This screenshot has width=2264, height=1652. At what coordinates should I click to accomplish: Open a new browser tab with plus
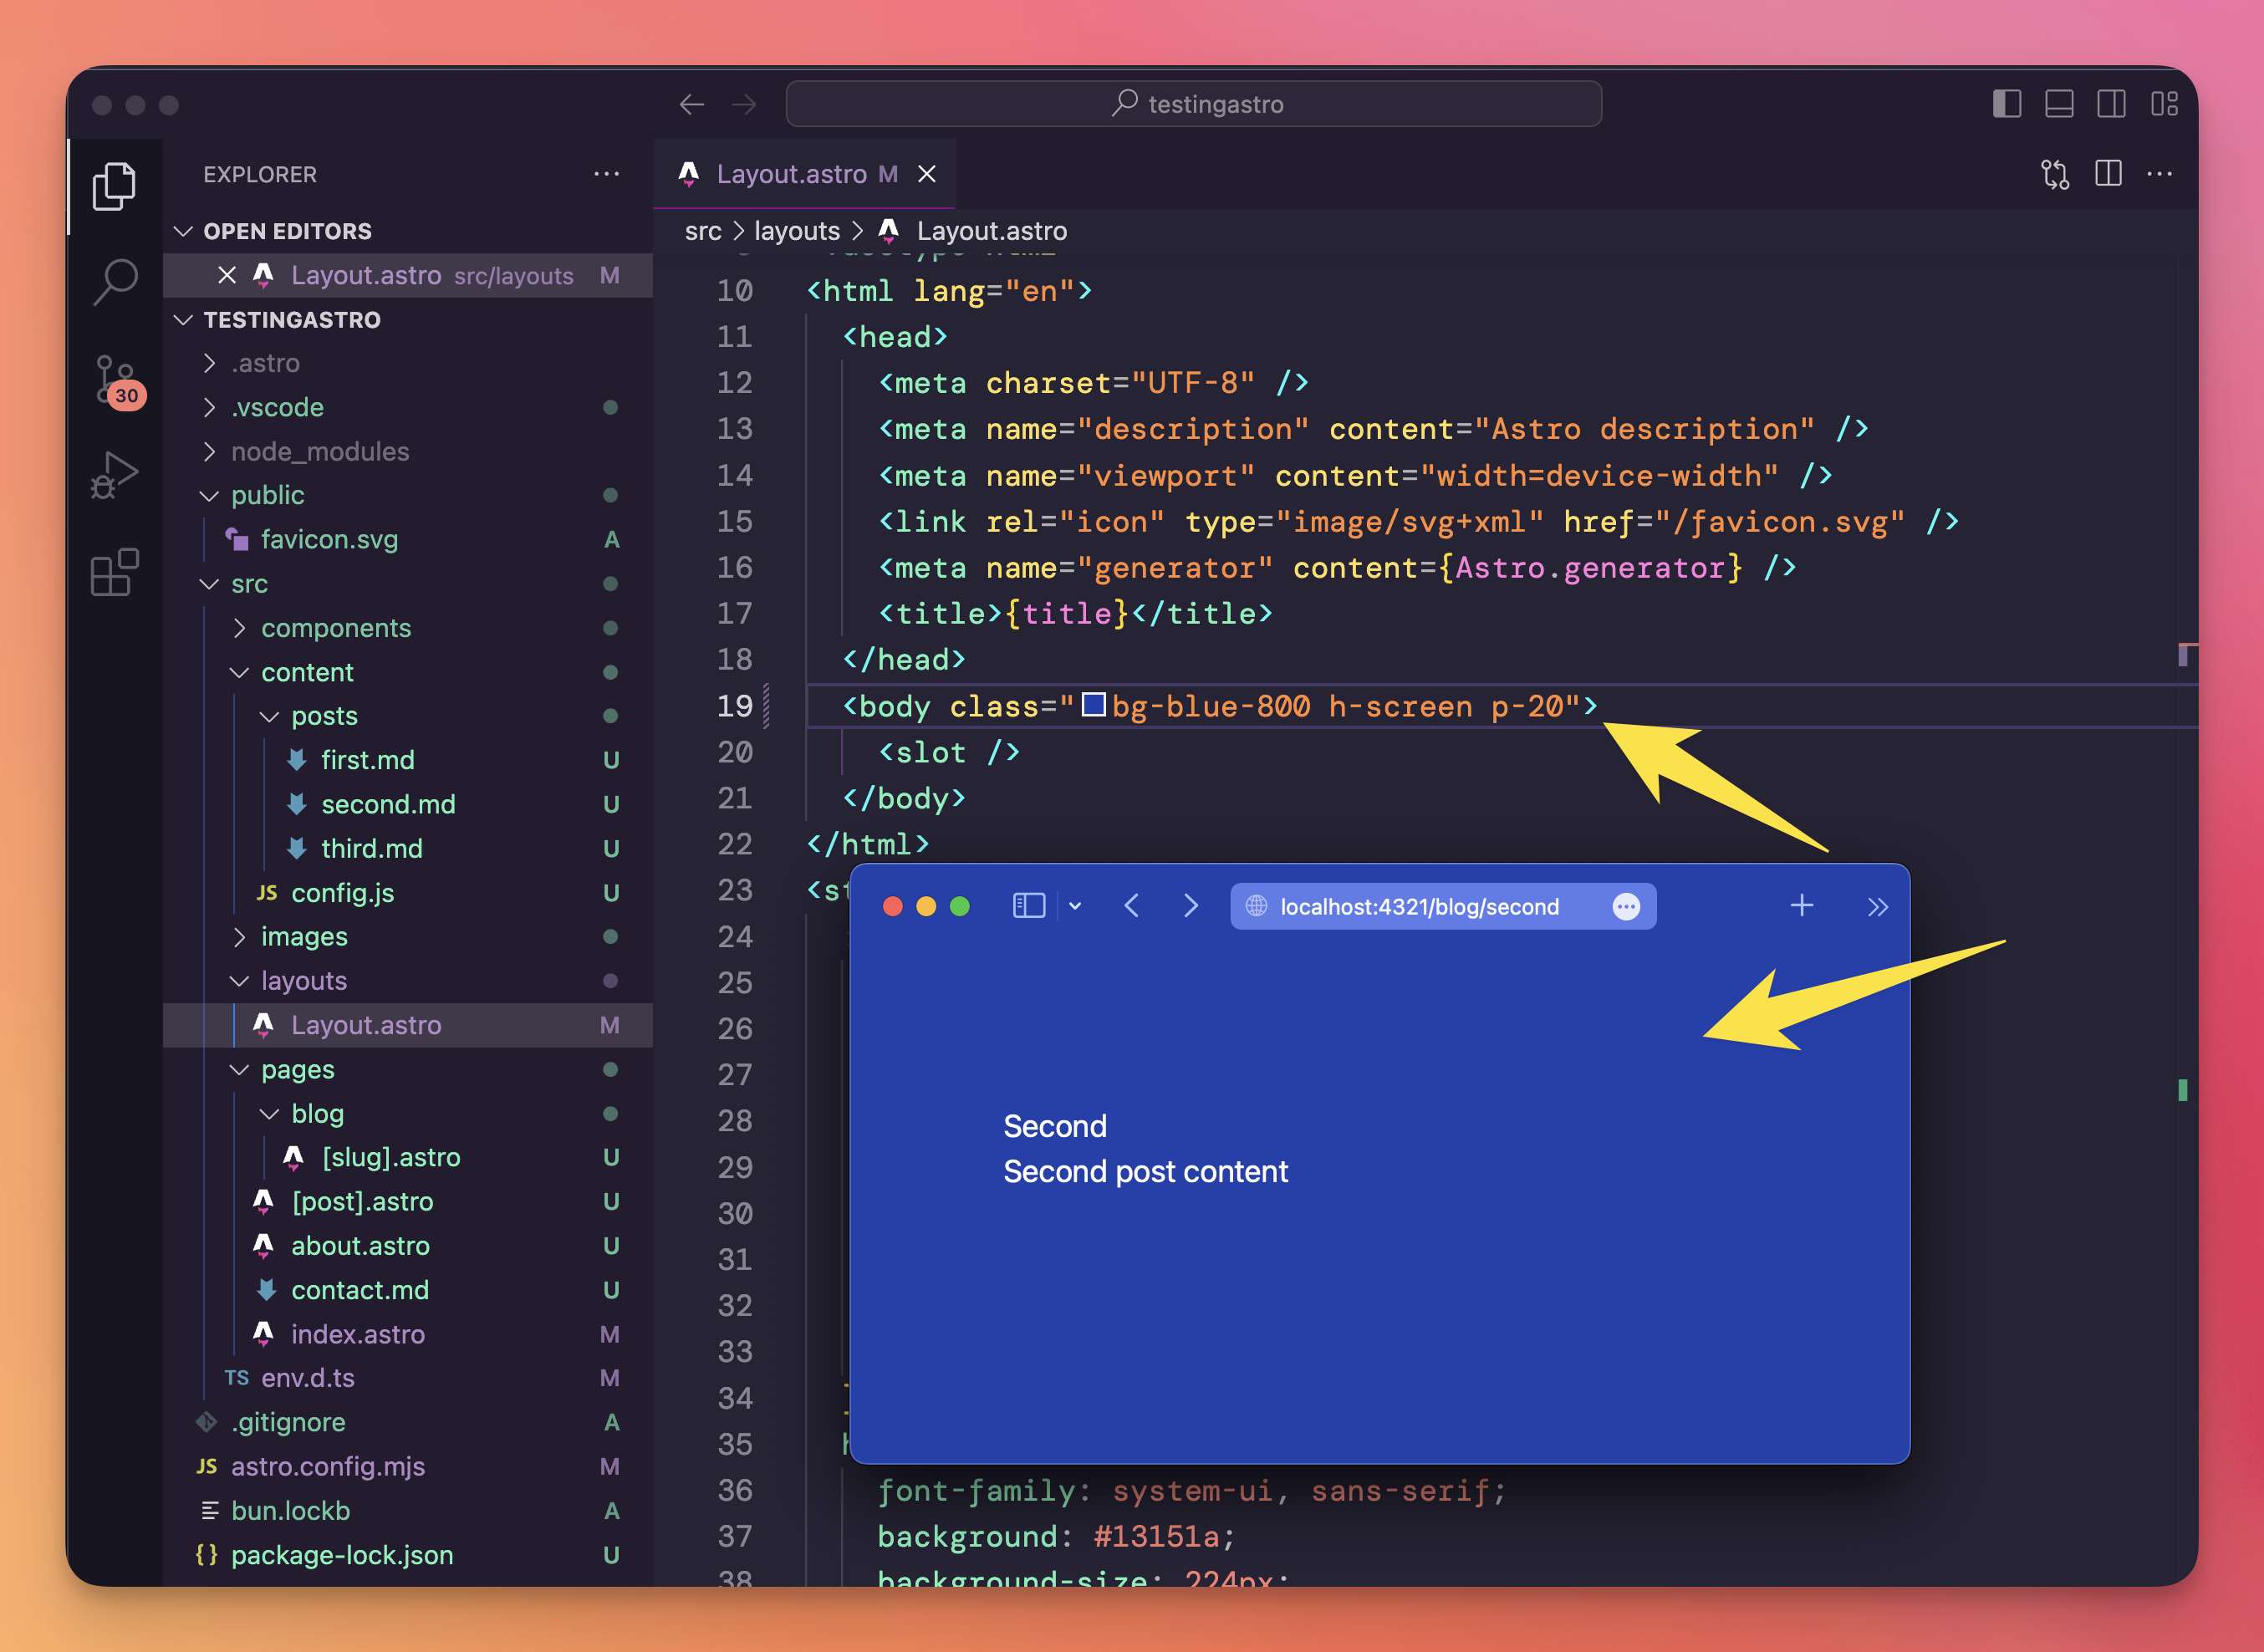(x=1801, y=906)
